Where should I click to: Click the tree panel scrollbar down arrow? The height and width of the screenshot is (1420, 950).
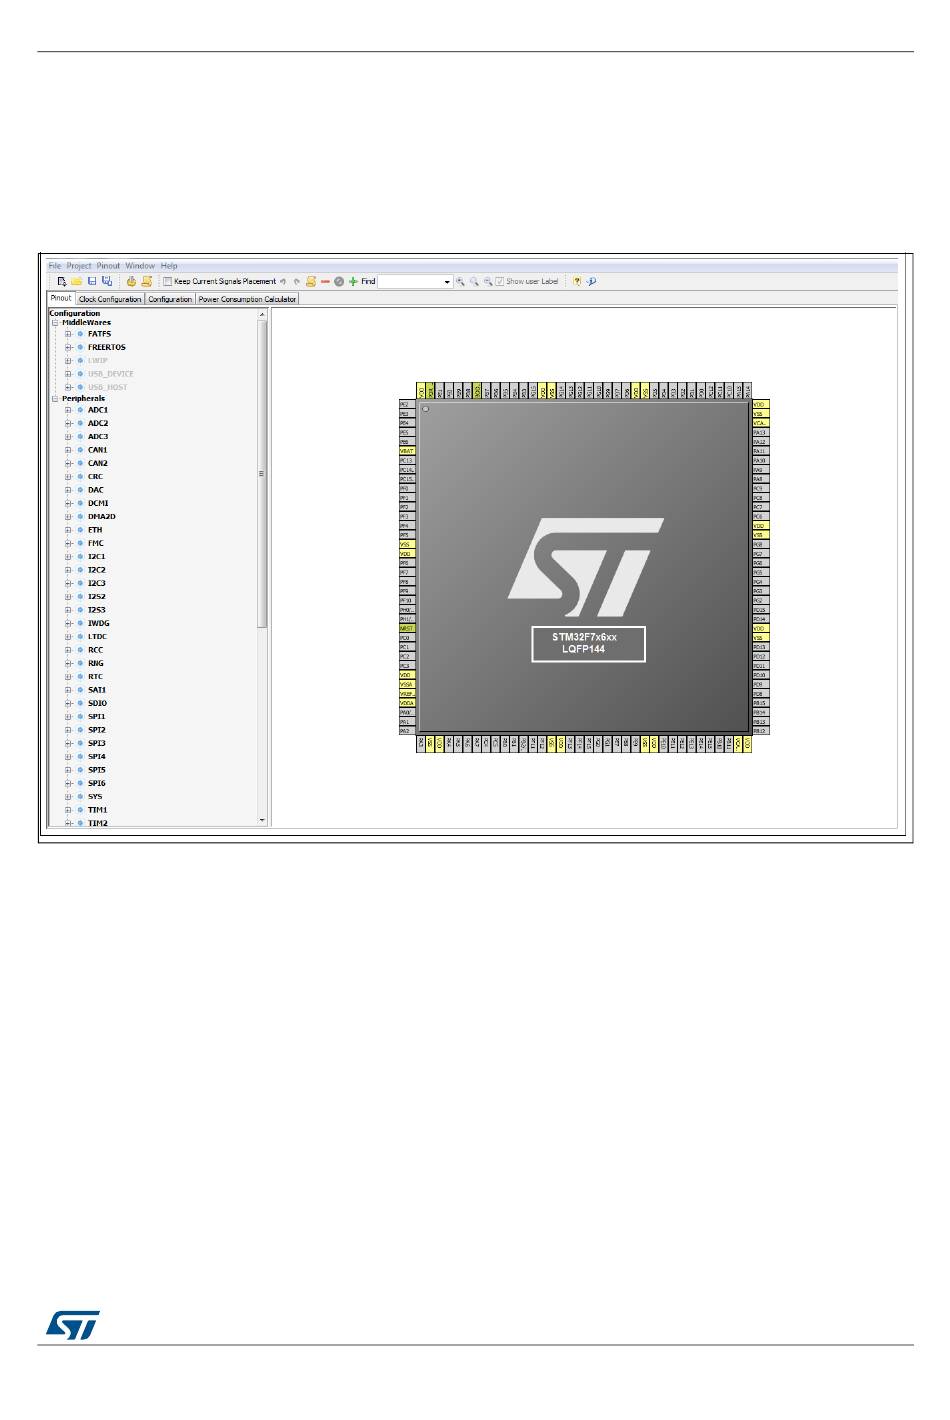[x=263, y=821]
